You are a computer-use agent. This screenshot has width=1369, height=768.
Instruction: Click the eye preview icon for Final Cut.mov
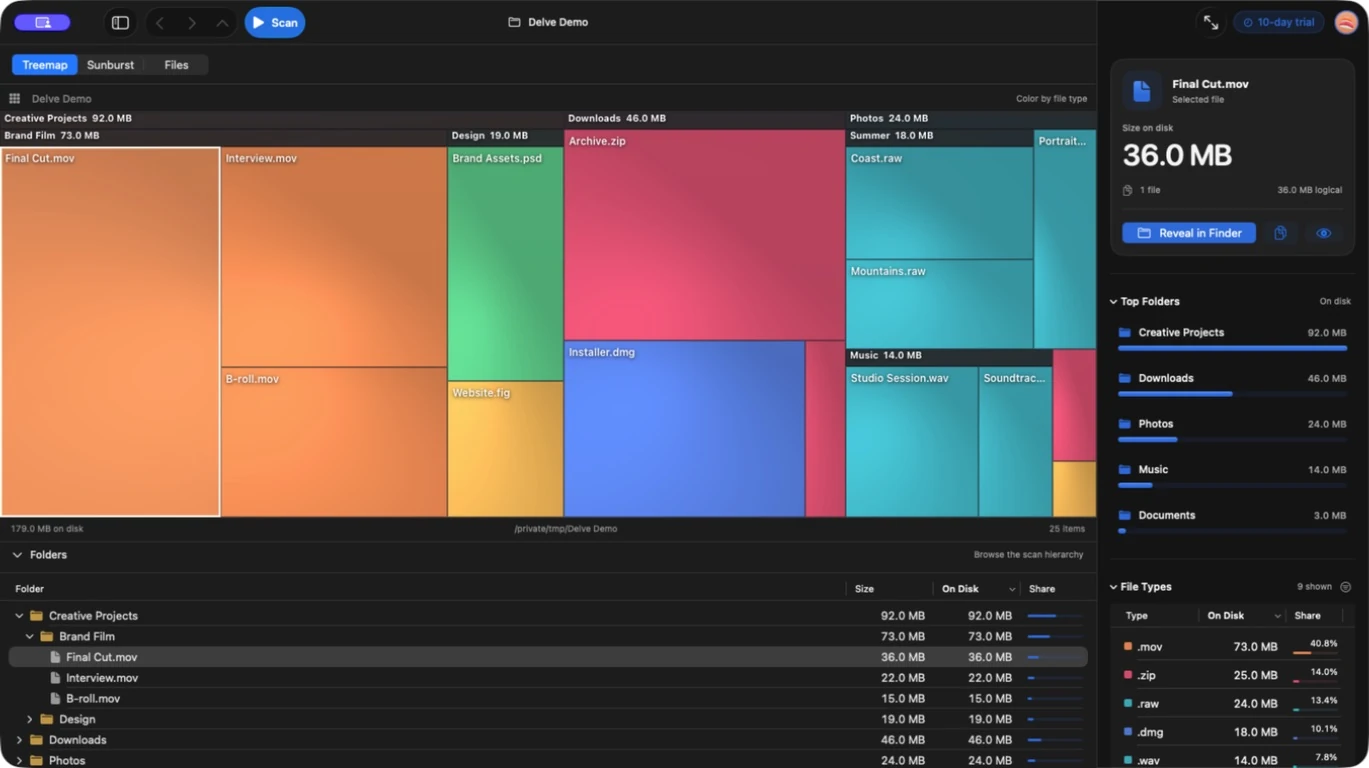click(1323, 233)
